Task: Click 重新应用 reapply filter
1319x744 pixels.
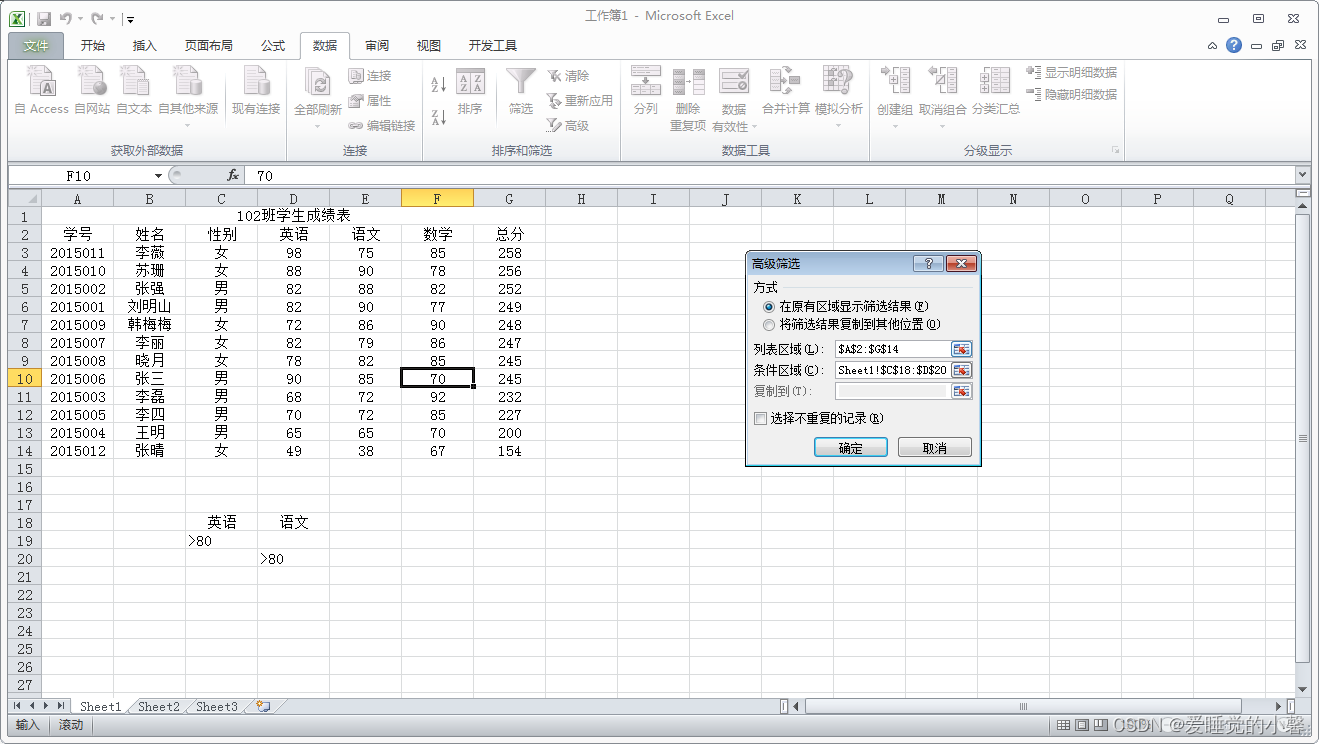Action: point(579,101)
